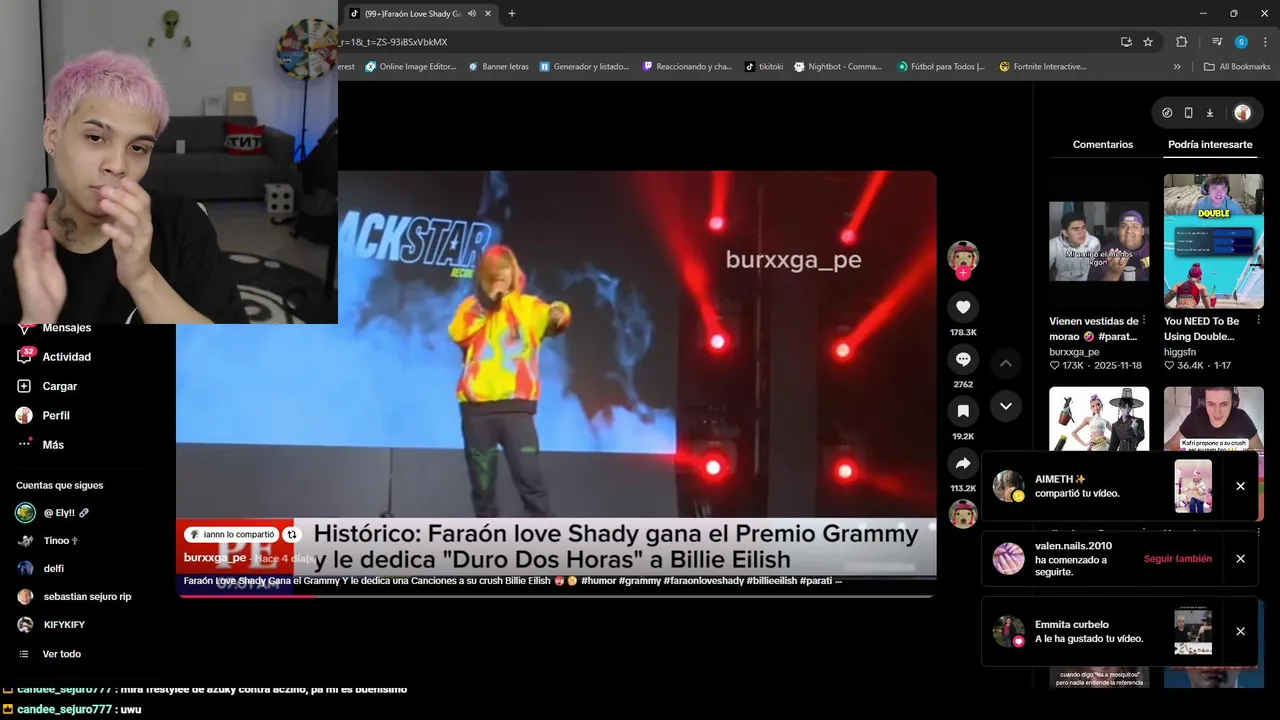Screen dimensions: 1280x720
Task: Open more options on You NEED To Be card
Action: pyautogui.click(x=1258, y=321)
